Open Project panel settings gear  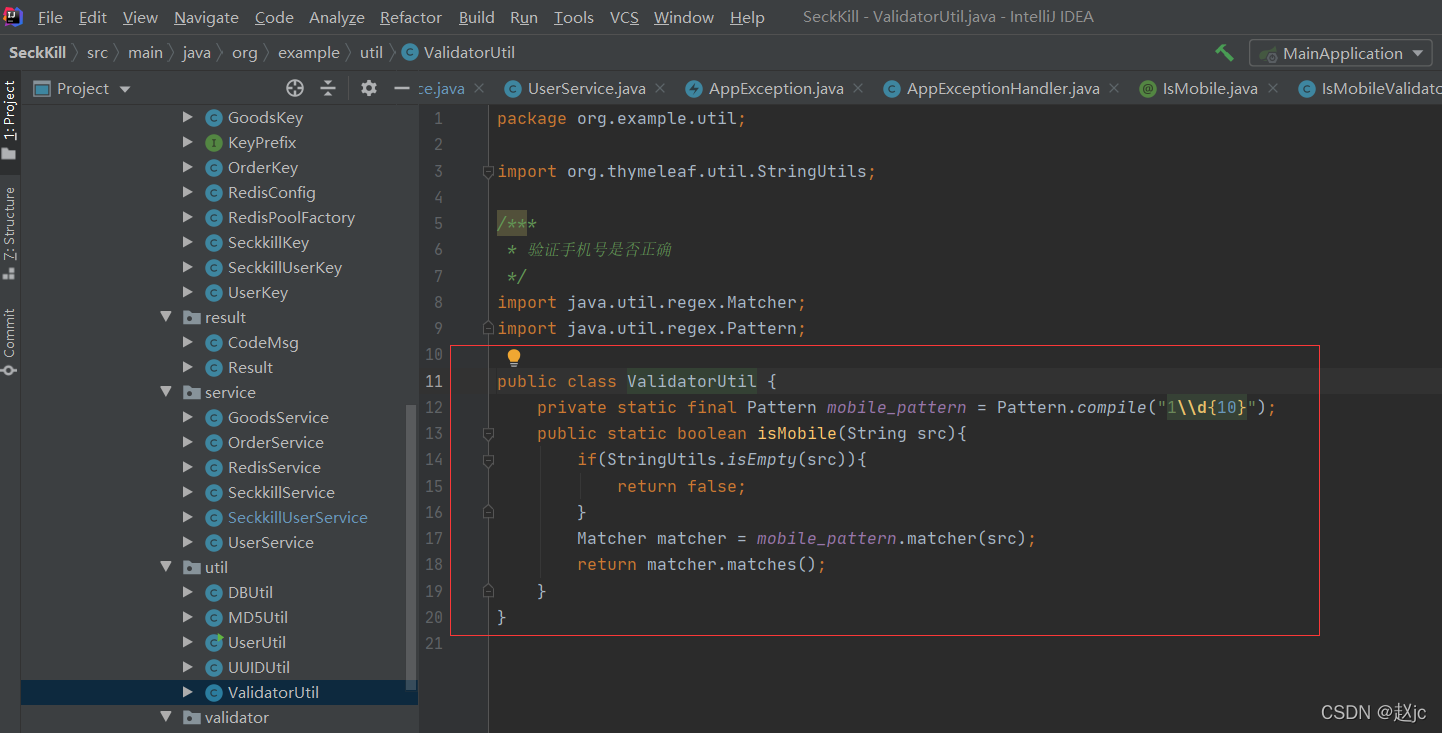(x=369, y=88)
